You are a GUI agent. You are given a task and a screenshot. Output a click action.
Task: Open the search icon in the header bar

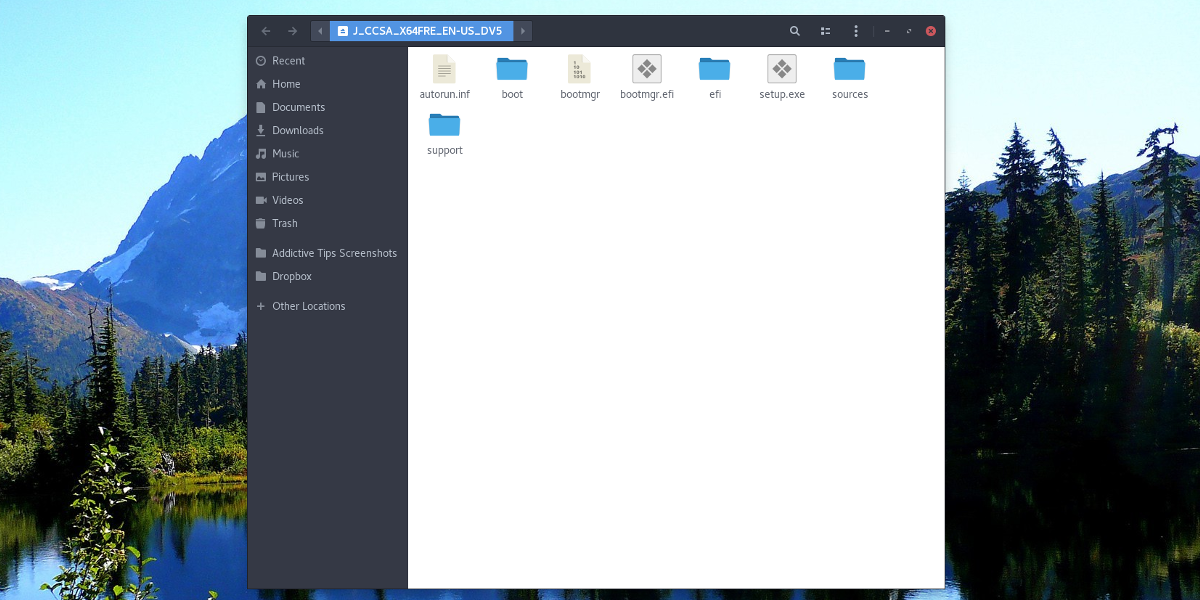pyautogui.click(x=795, y=31)
